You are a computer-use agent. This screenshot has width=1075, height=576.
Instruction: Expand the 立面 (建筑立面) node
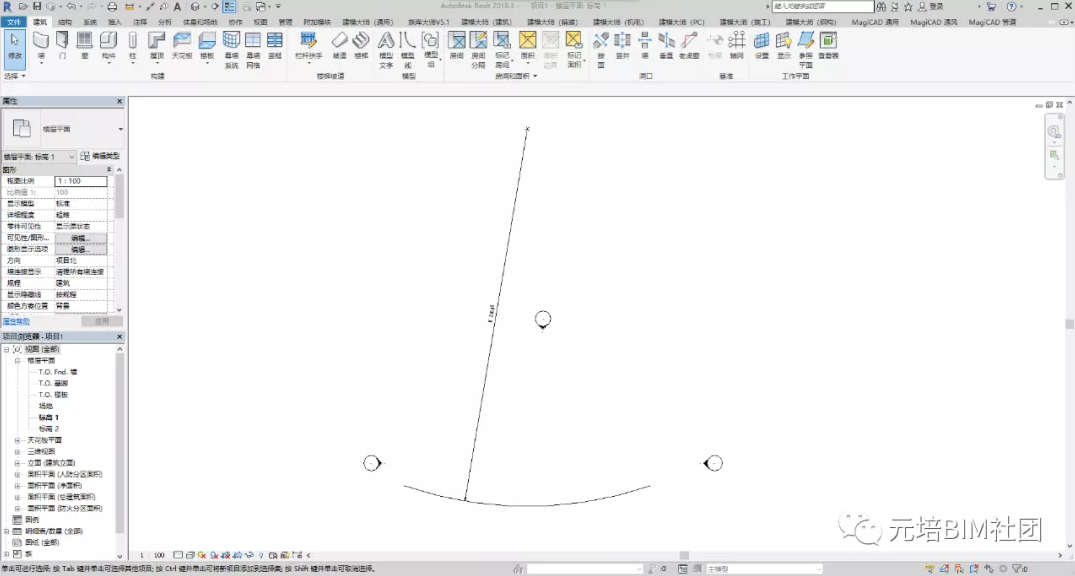pyautogui.click(x=17, y=463)
